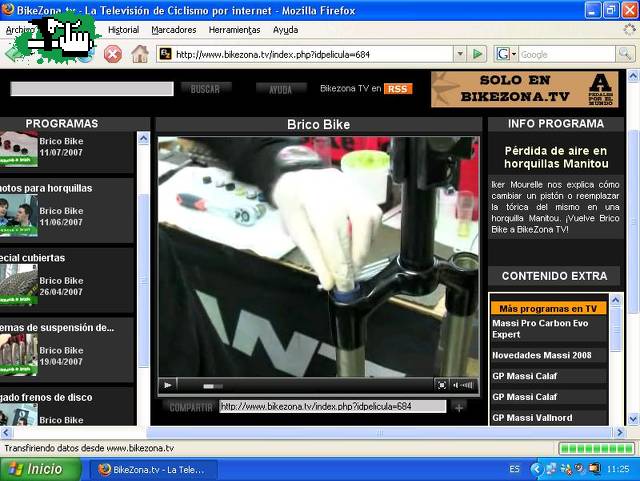
Task: Open the Historial menu
Action: pos(123,30)
